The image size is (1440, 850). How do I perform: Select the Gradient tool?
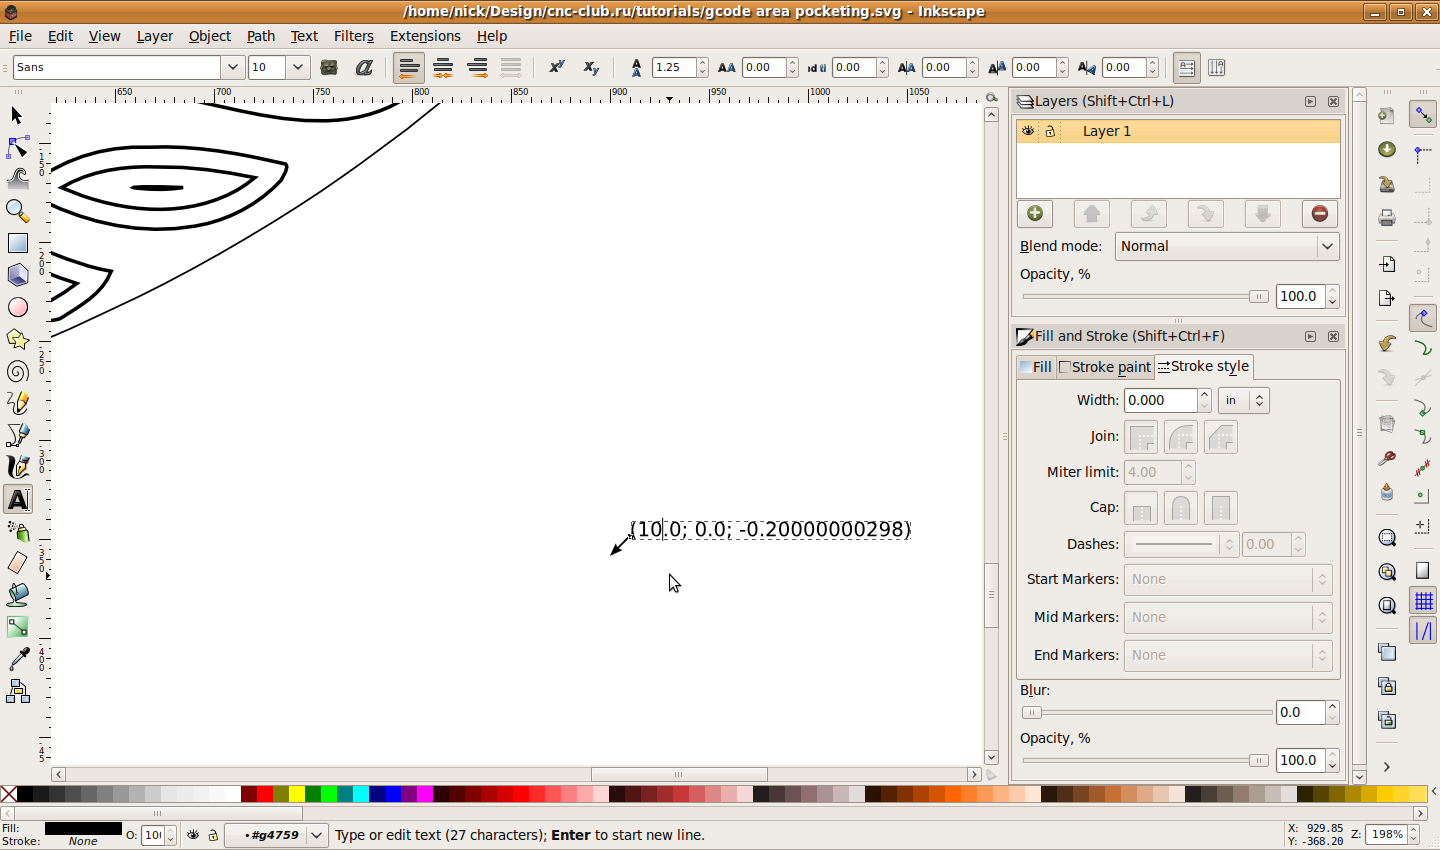(x=17, y=627)
